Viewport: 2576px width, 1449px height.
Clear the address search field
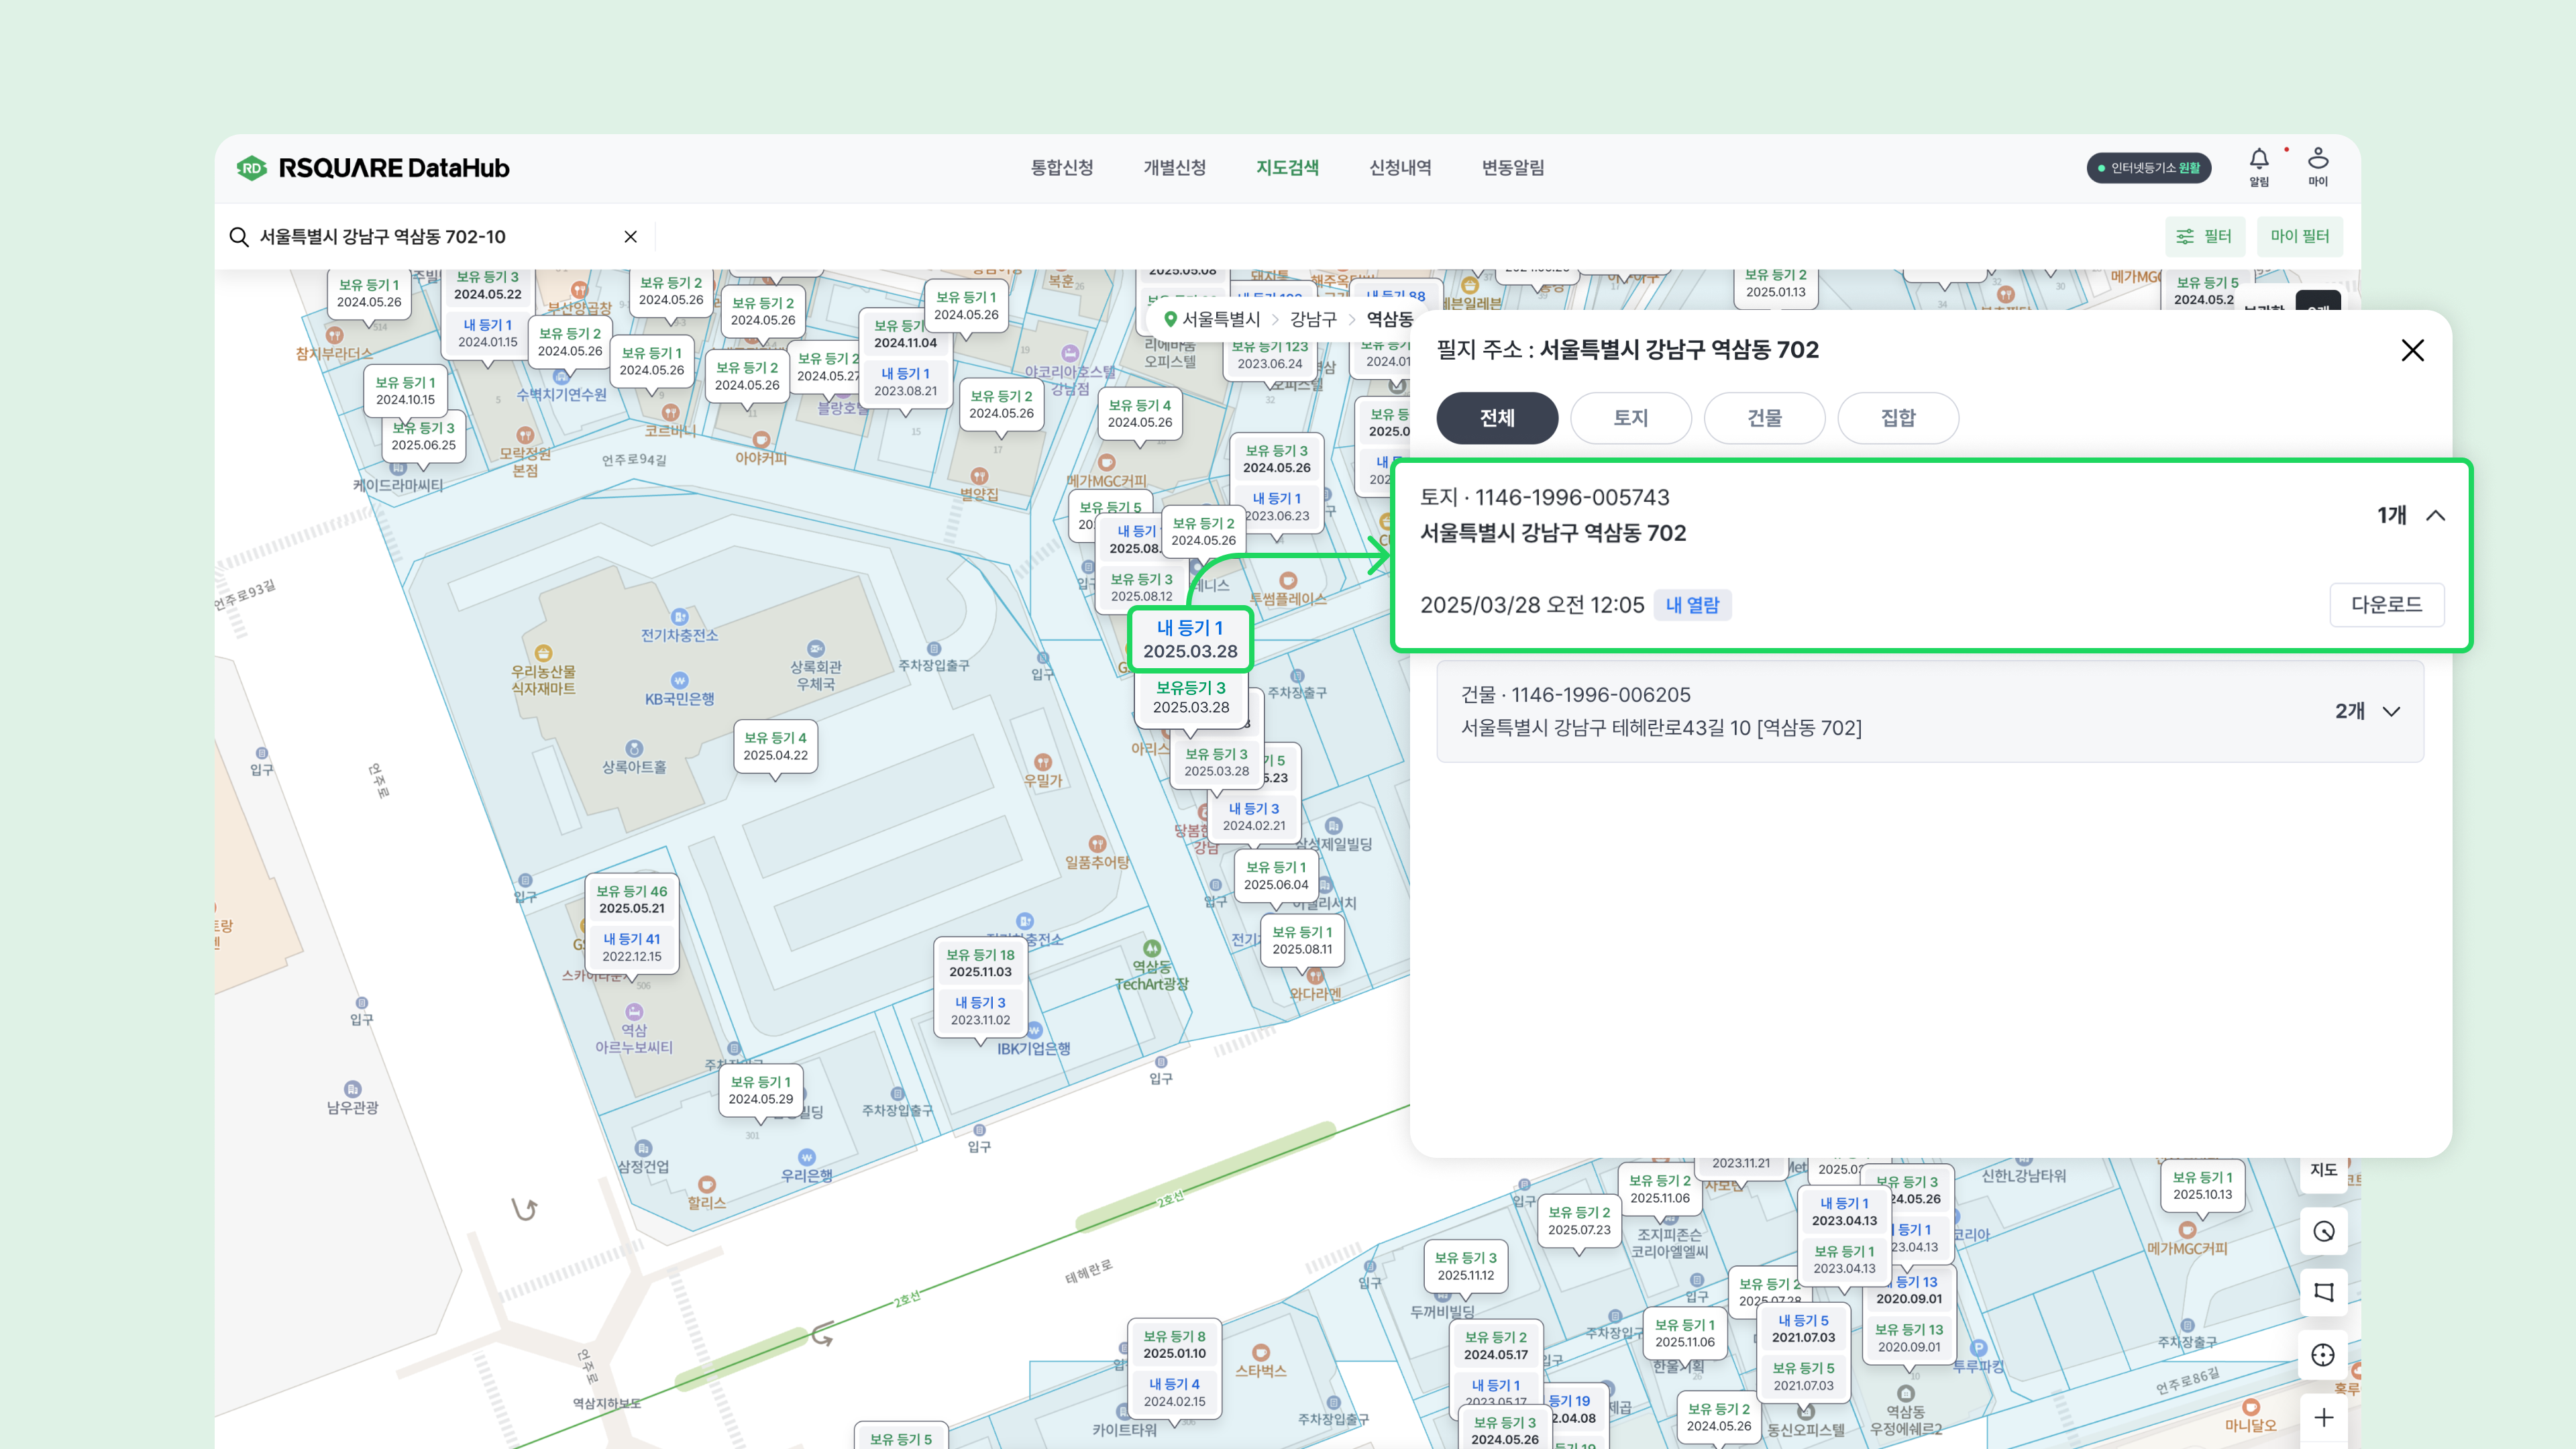pyautogui.click(x=630, y=237)
